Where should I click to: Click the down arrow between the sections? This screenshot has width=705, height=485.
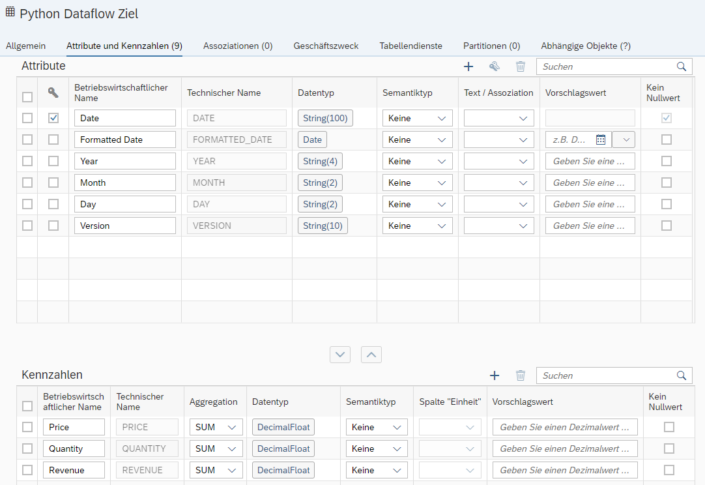coord(340,355)
